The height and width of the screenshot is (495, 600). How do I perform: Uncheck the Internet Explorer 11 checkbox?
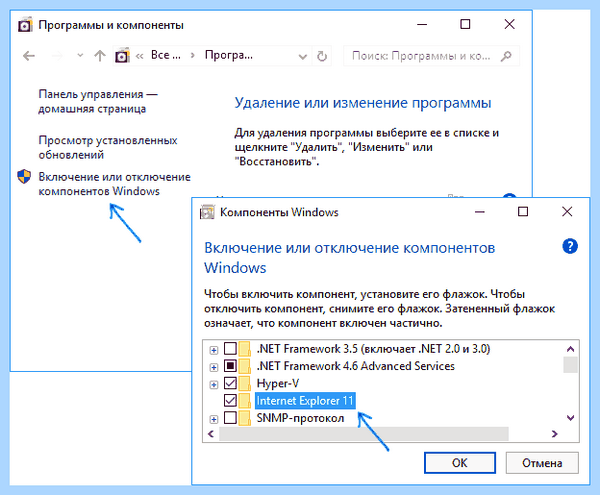tap(230, 401)
